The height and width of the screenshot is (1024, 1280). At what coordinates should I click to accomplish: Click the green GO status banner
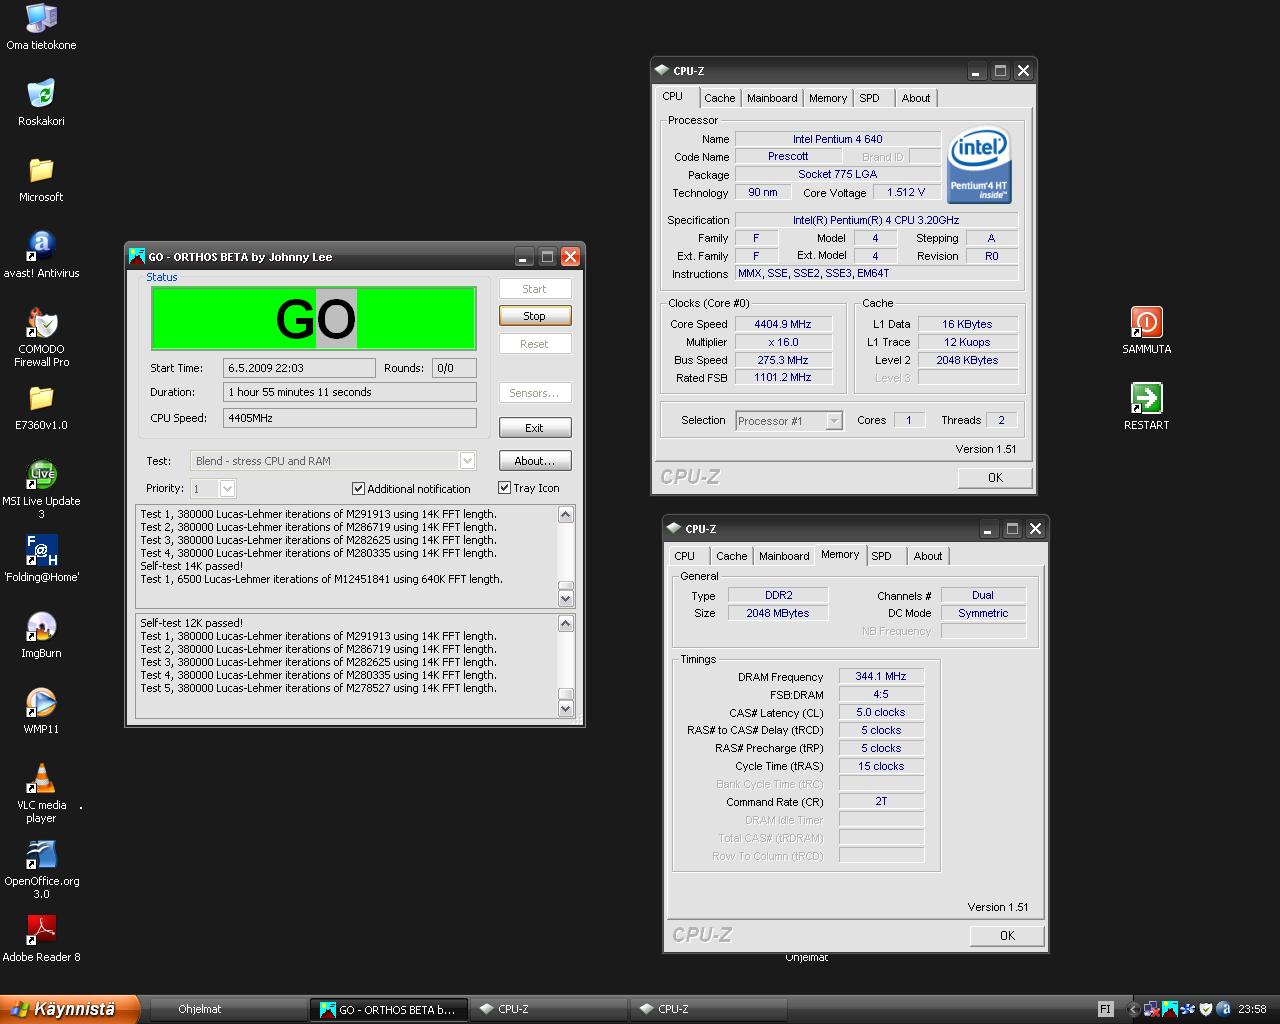pyautogui.click(x=314, y=319)
